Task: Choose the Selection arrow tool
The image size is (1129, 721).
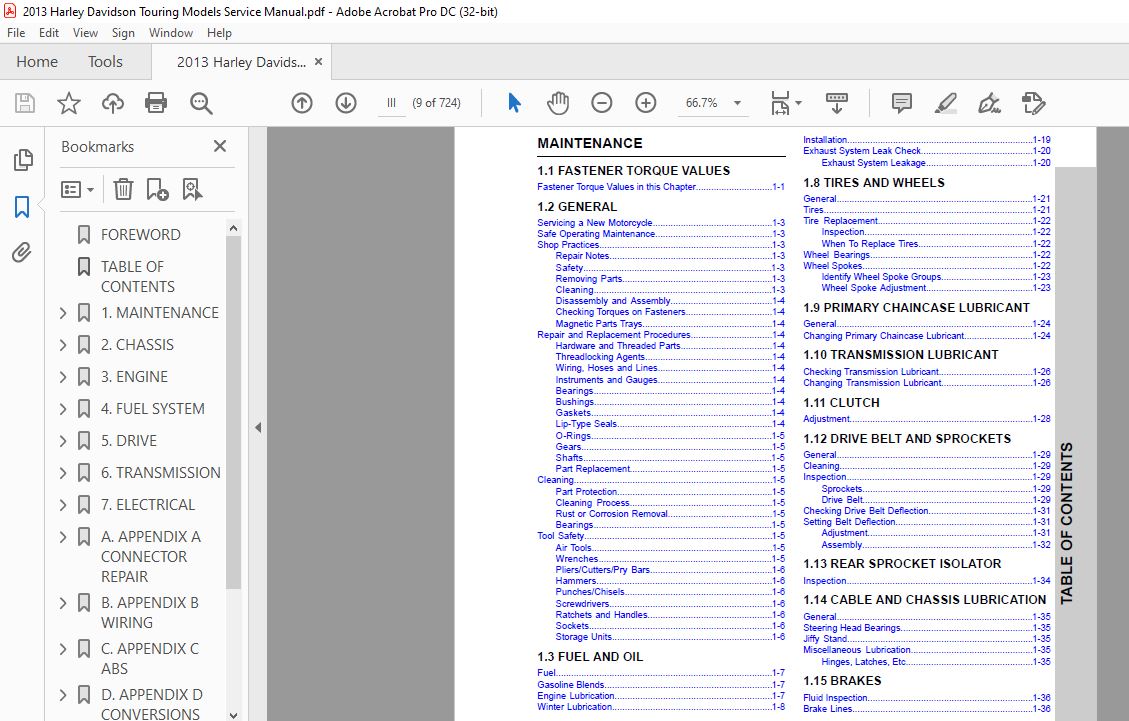Action: (x=514, y=103)
